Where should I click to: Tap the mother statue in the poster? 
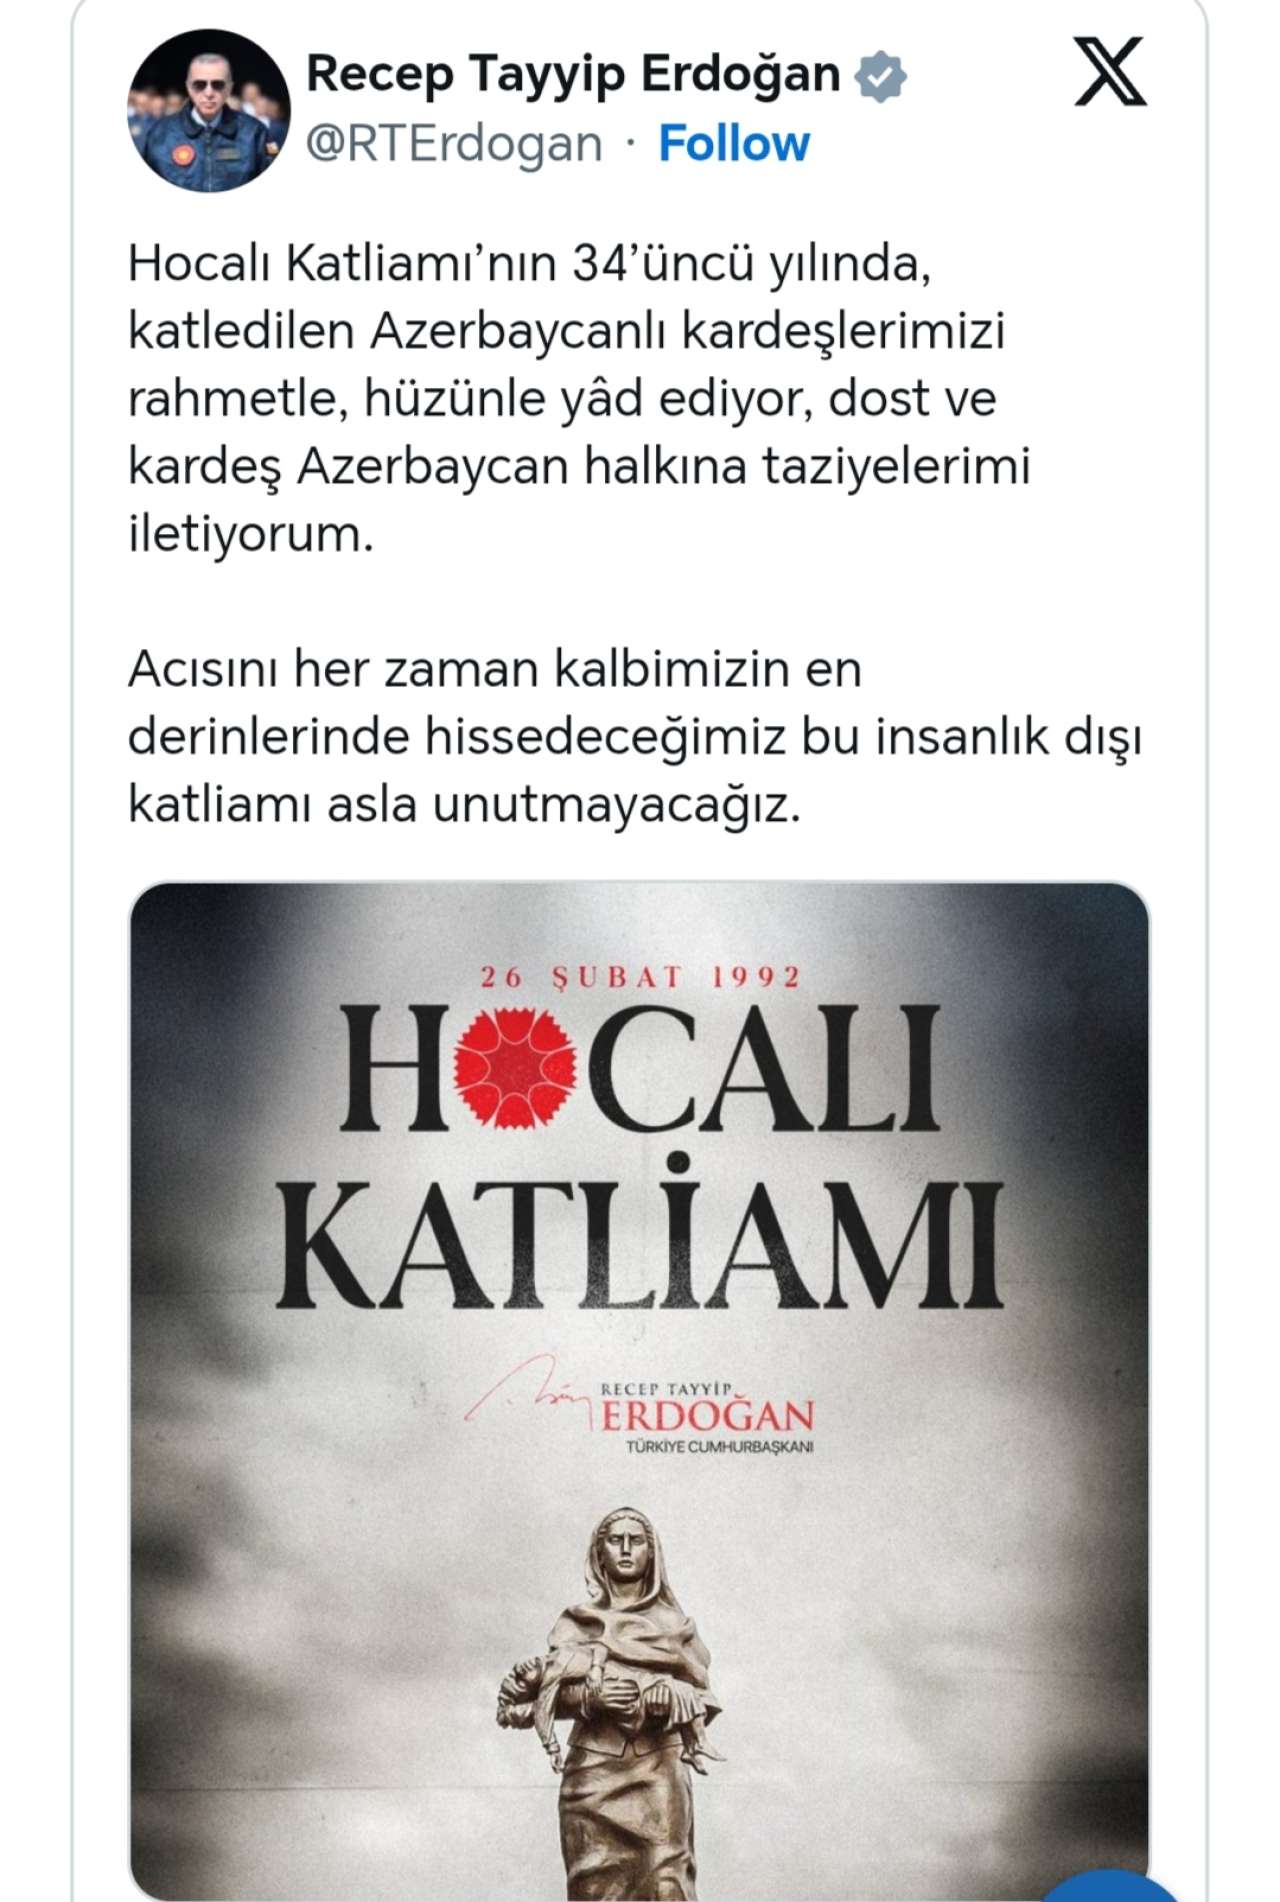pyautogui.click(x=611, y=1700)
